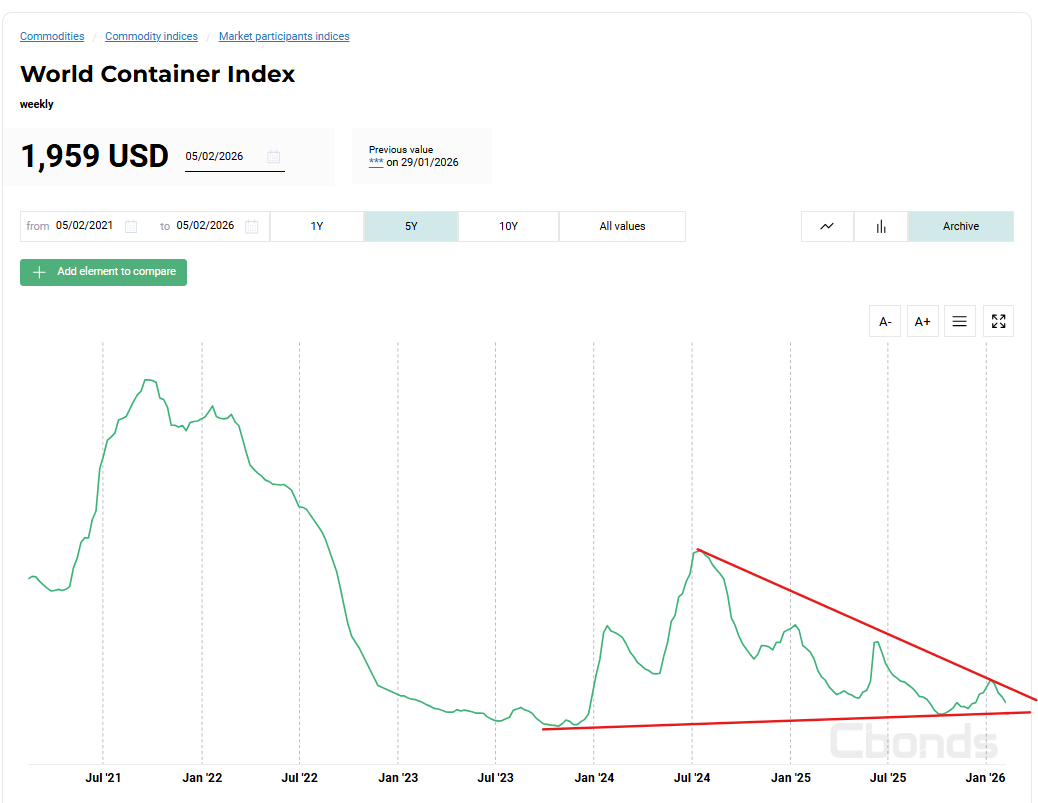Click Add element to compare button
Screen dimensions: 1038x803
pos(104,272)
